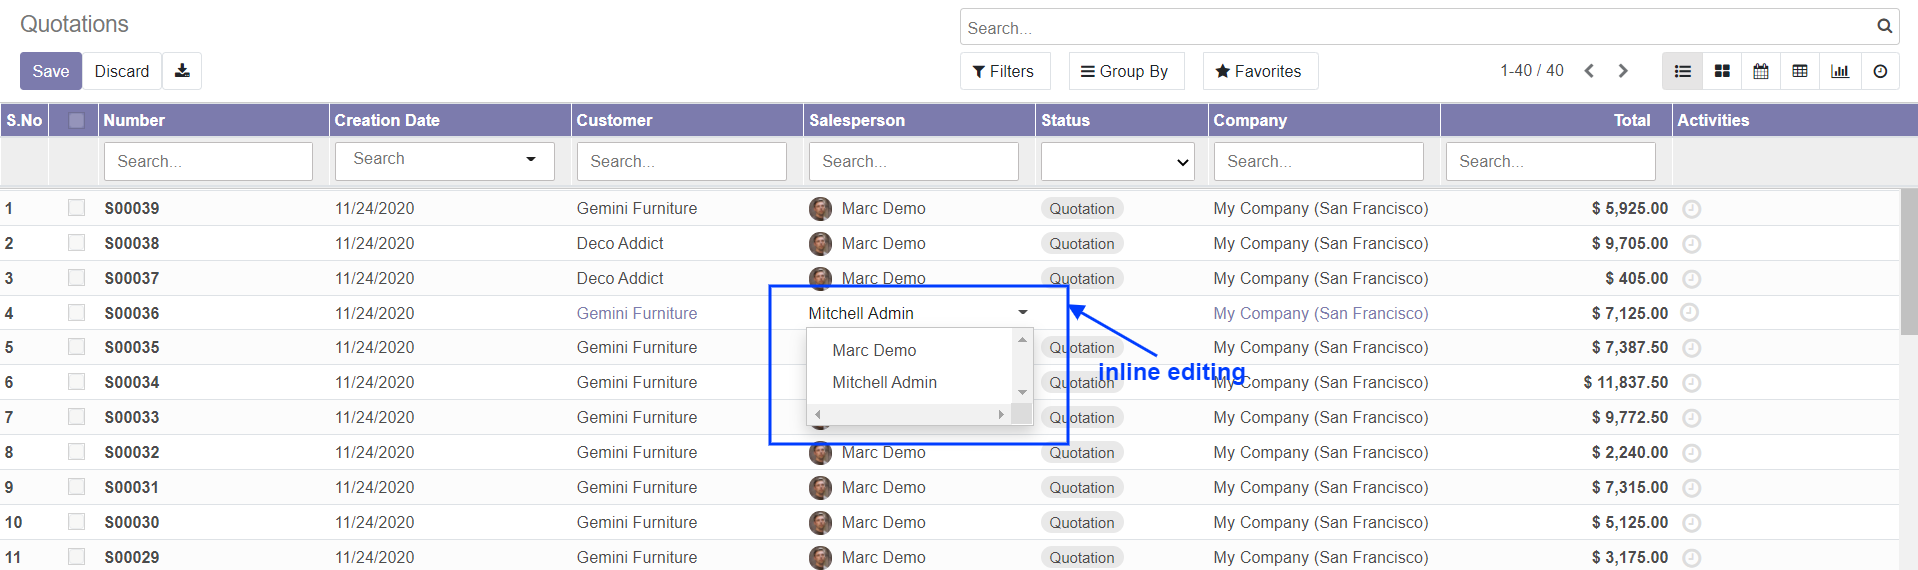This screenshot has width=1918, height=570.
Task: Click the download export icon
Action: 182,71
